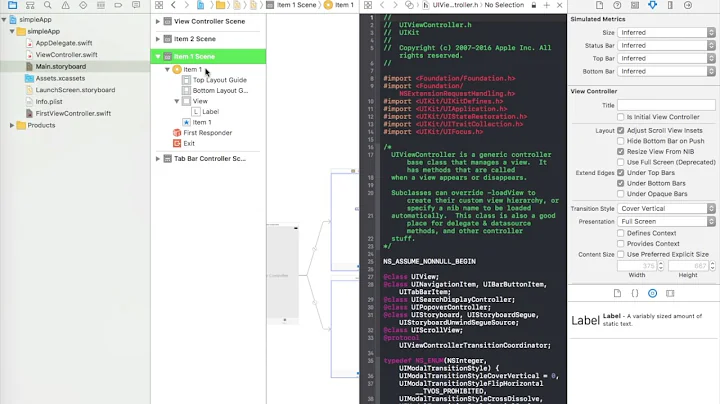Click the assistant editor lock icon
This screenshot has width=720, height=404.
[534, 5]
